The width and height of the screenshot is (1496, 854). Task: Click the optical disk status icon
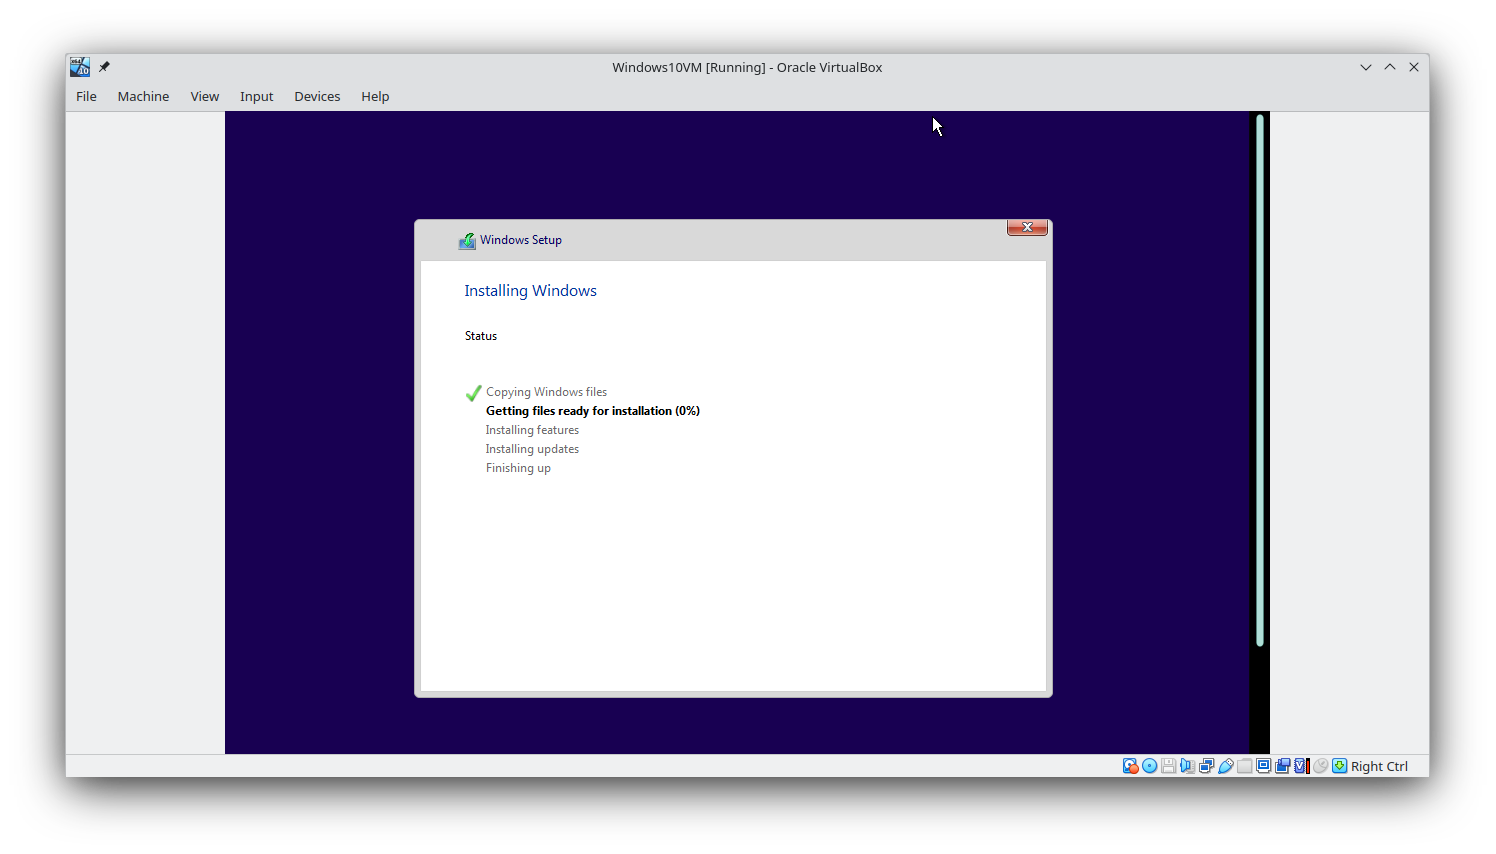tap(1149, 766)
